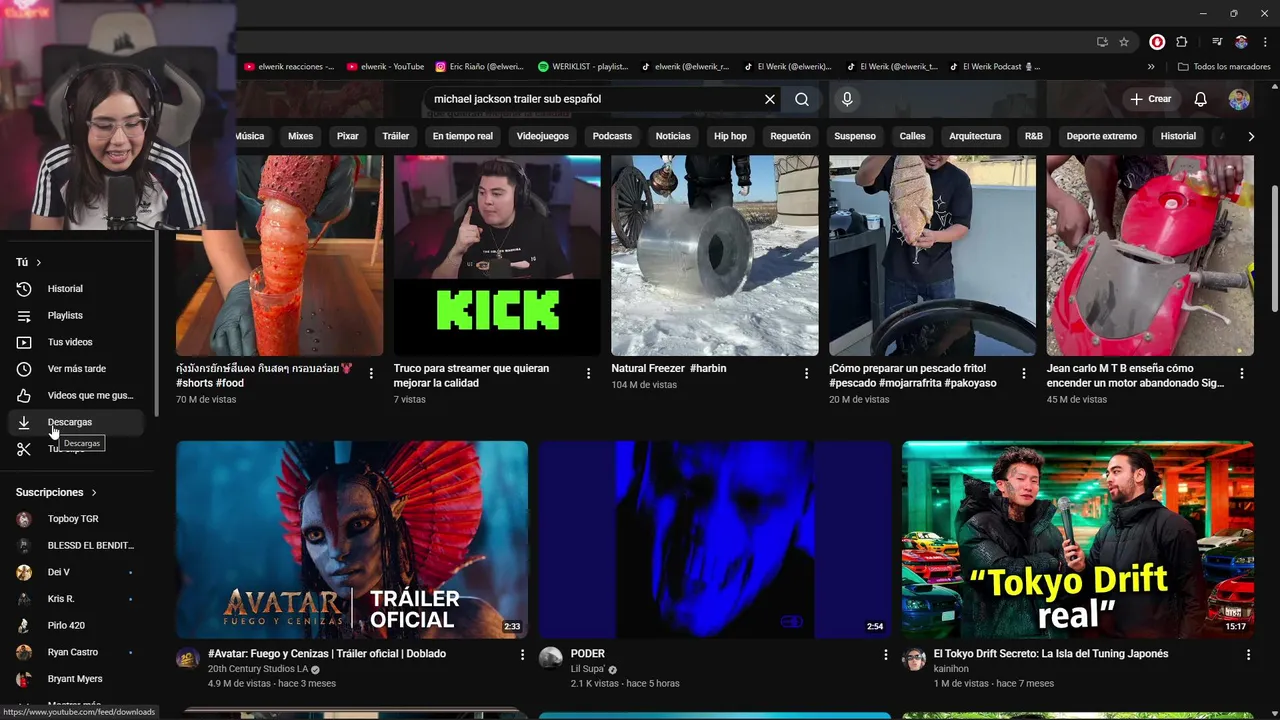Open options menu for Natural Freezer short

click(x=806, y=373)
